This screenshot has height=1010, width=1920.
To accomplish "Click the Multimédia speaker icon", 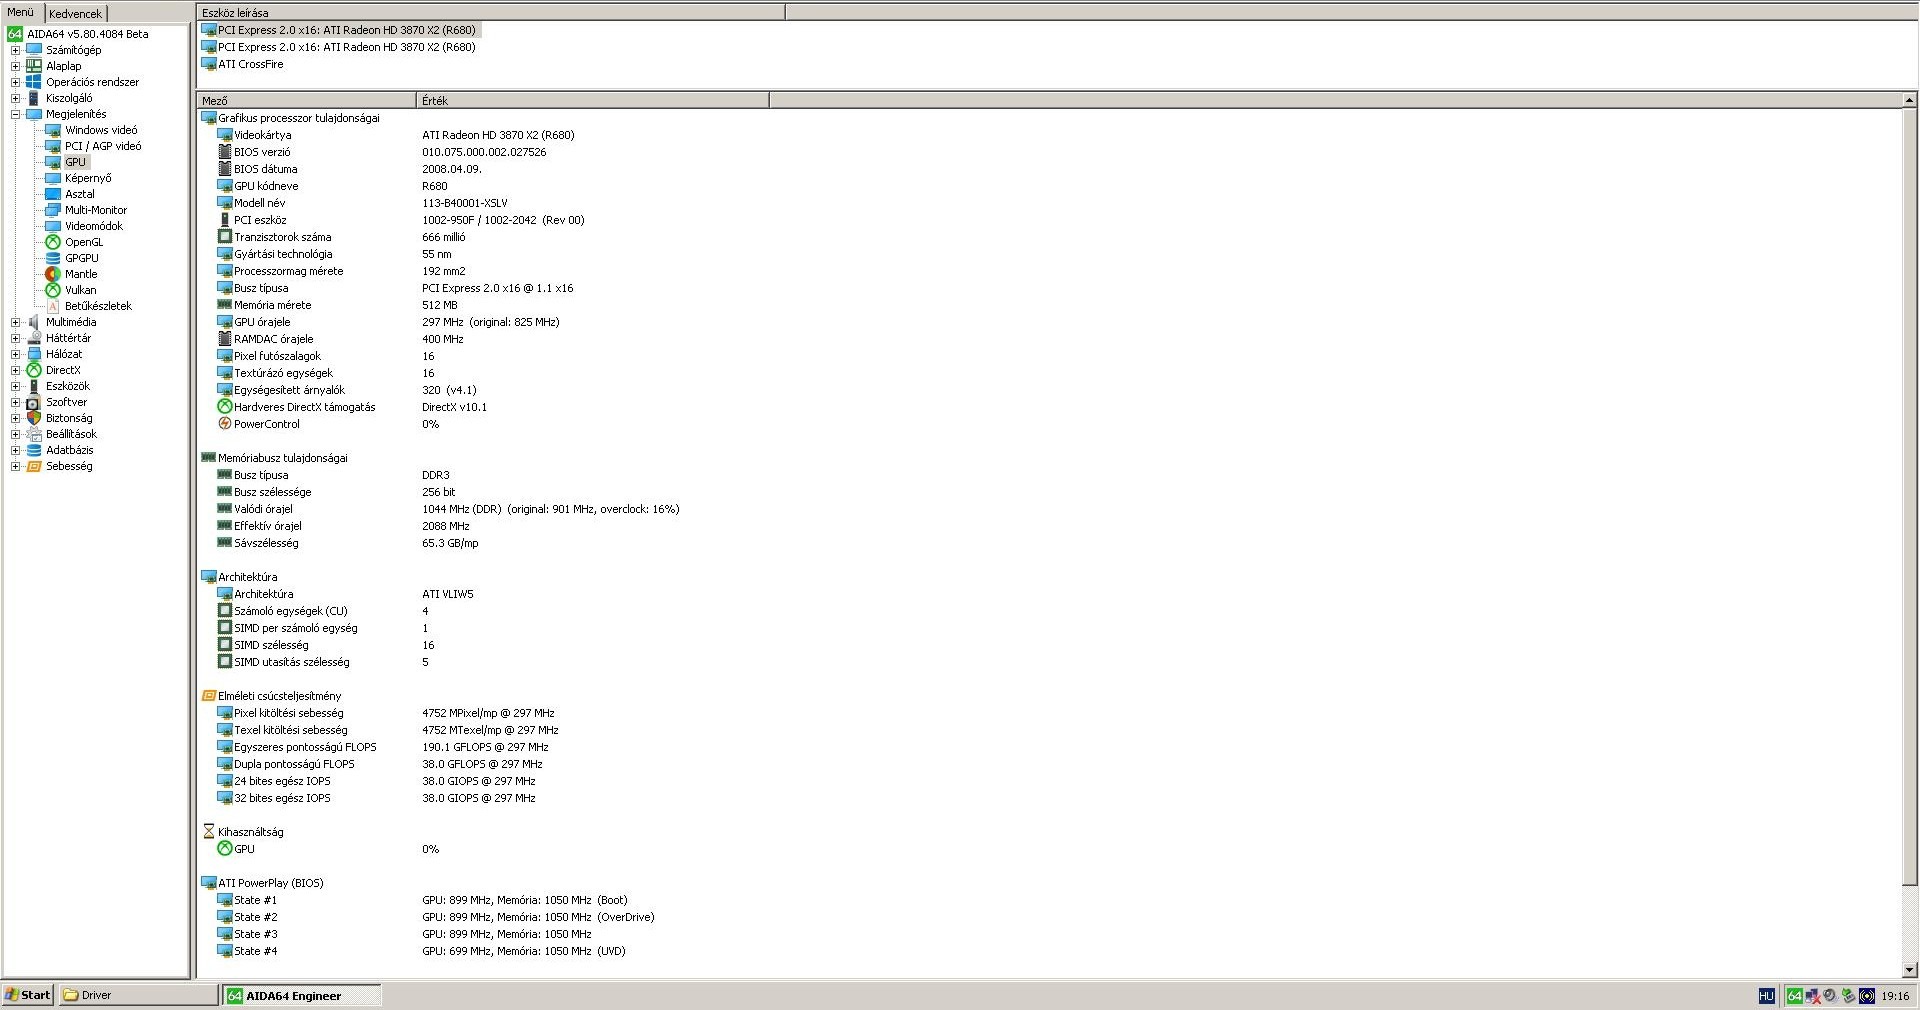I will click(34, 322).
